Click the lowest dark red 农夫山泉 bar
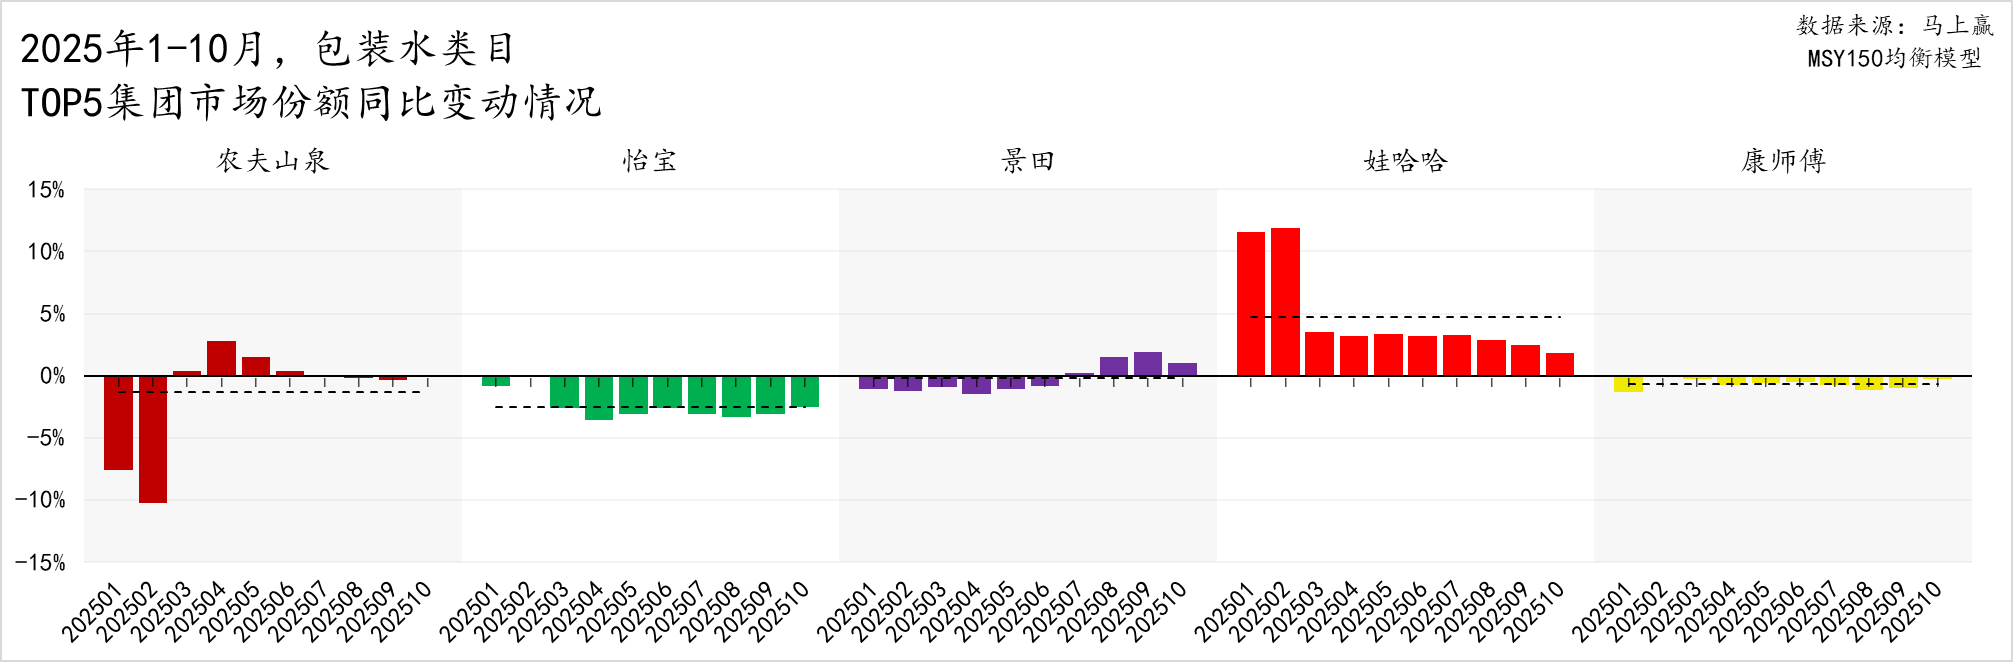Viewport: 2013px width, 662px height. (x=153, y=439)
